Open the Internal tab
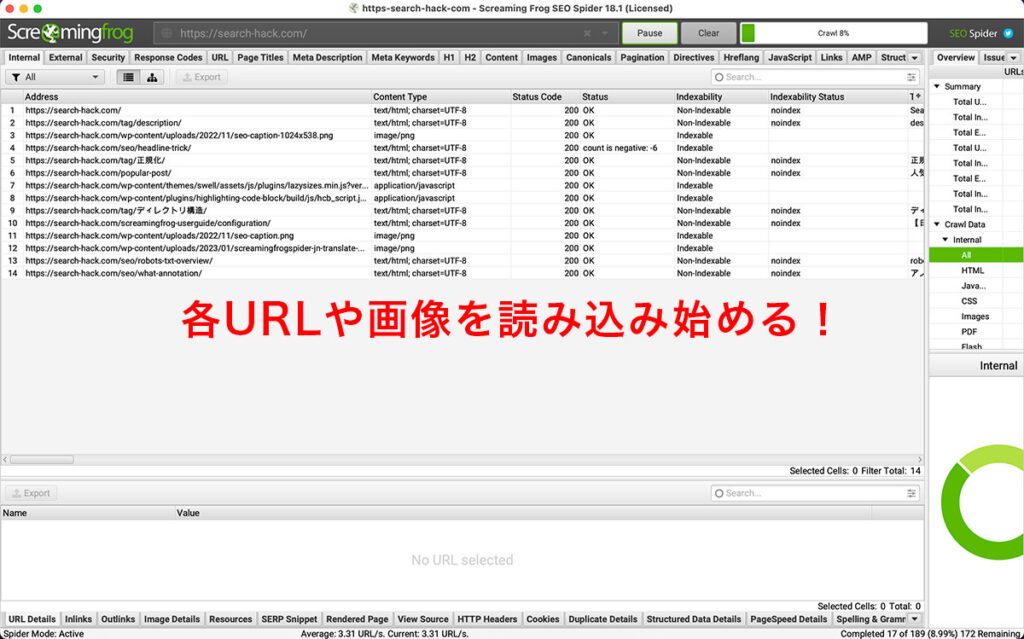The height and width of the screenshot is (639, 1024). 24,57
